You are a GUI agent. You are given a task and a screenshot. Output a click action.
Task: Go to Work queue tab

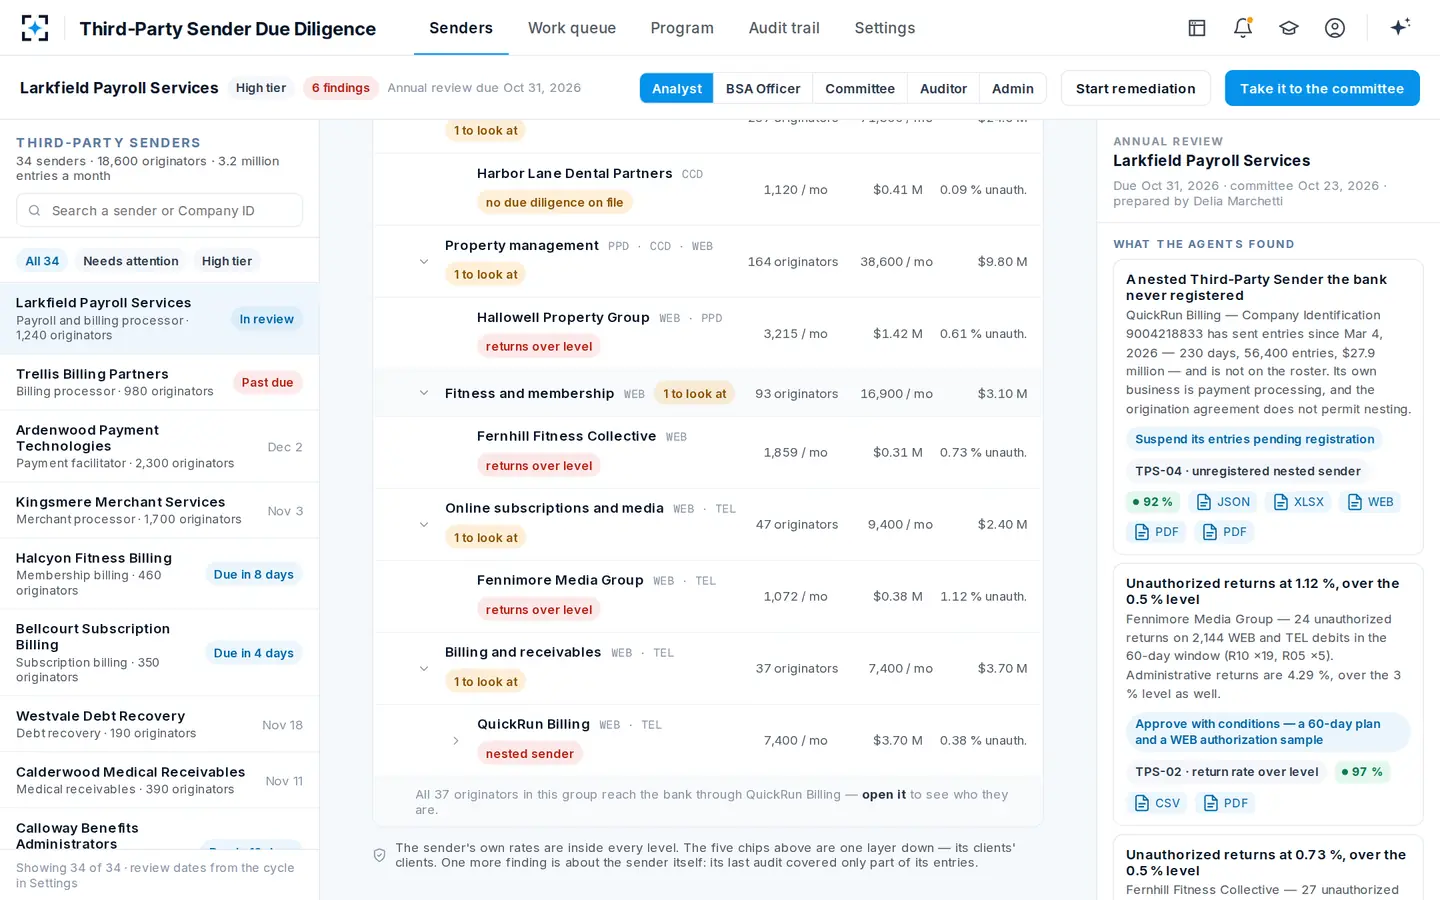(x=572, y=28)
